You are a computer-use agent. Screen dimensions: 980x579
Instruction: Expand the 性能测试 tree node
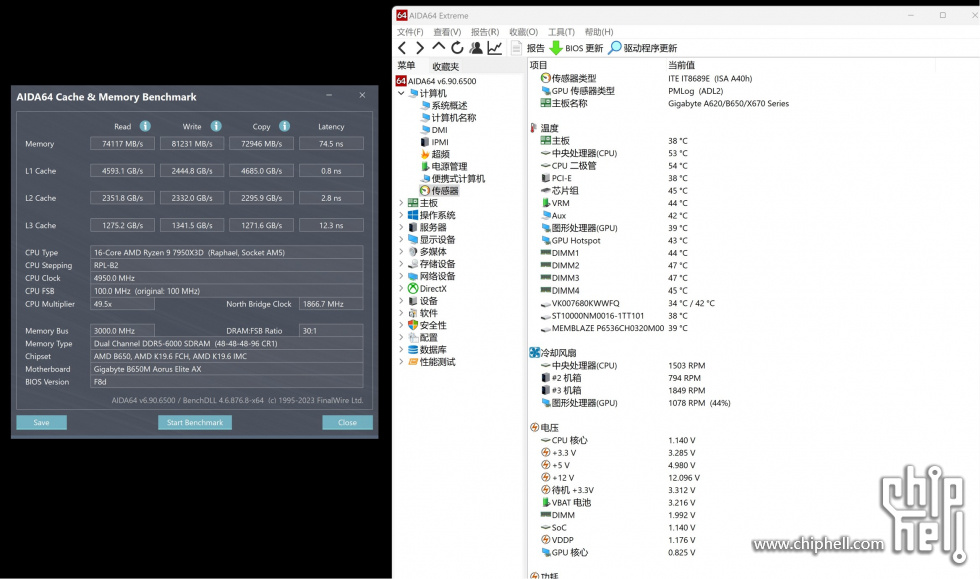tap(401, 361)
